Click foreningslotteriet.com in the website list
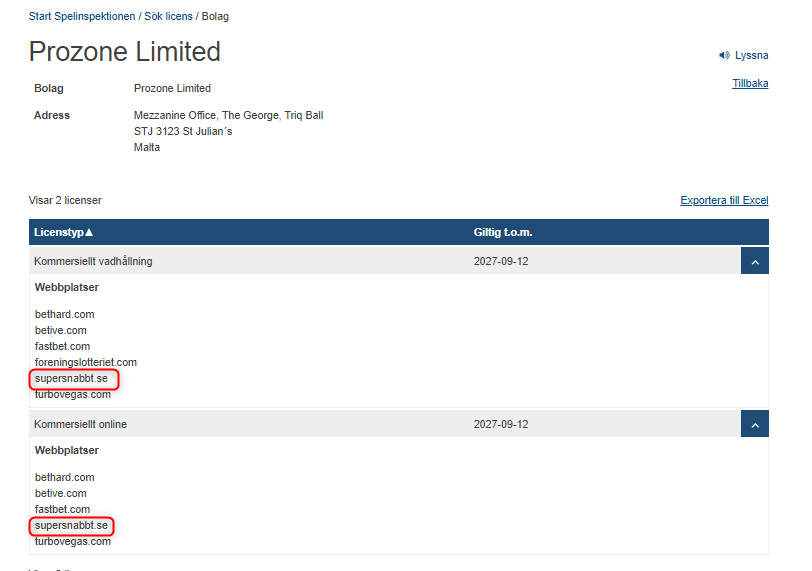 pyautogui.click(x=85, y=362)
